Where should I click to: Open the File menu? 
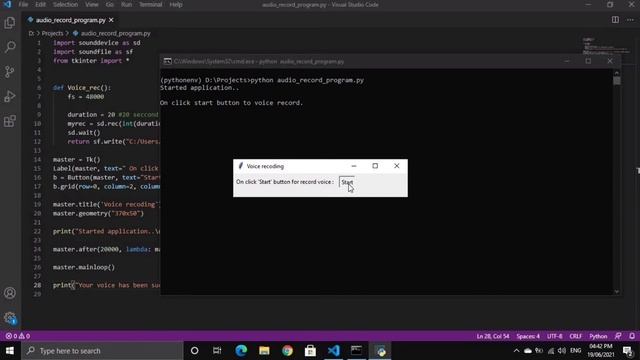pyautogui.click(x=23, y=4)
